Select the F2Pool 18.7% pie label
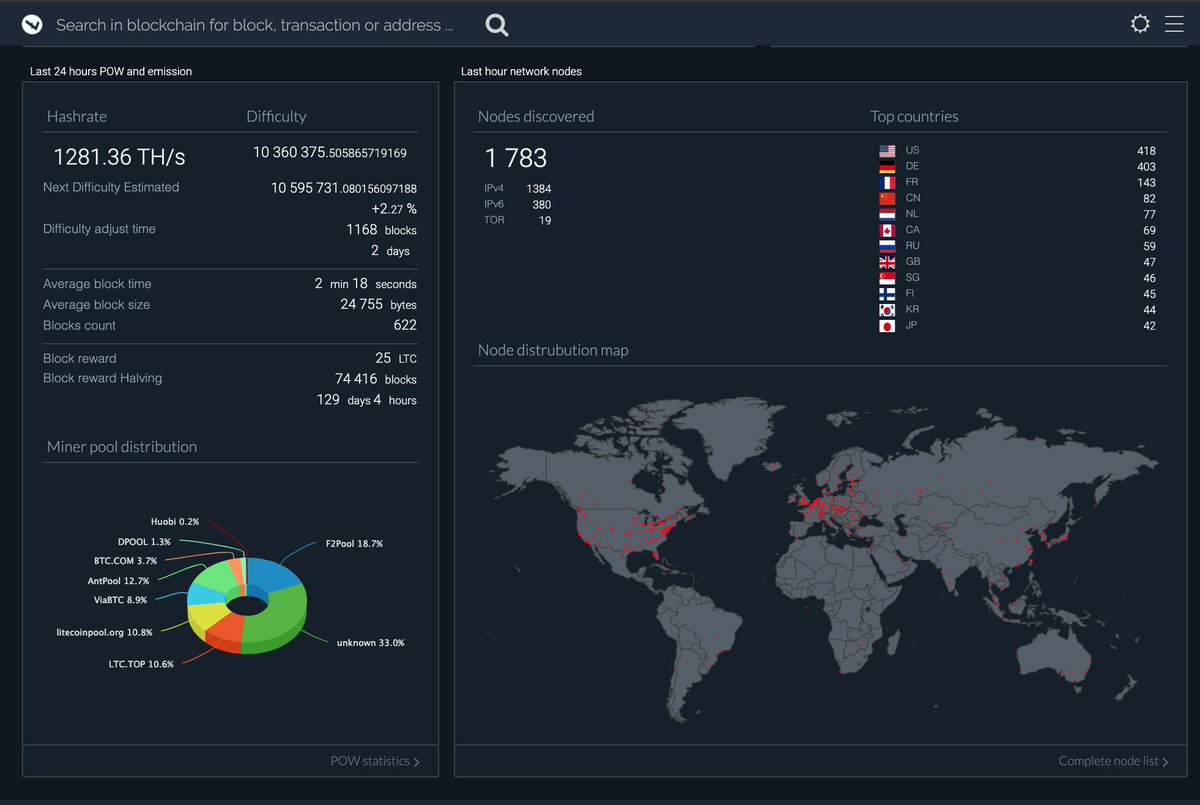Viewport: 1200px width, 805px height. 354,544
